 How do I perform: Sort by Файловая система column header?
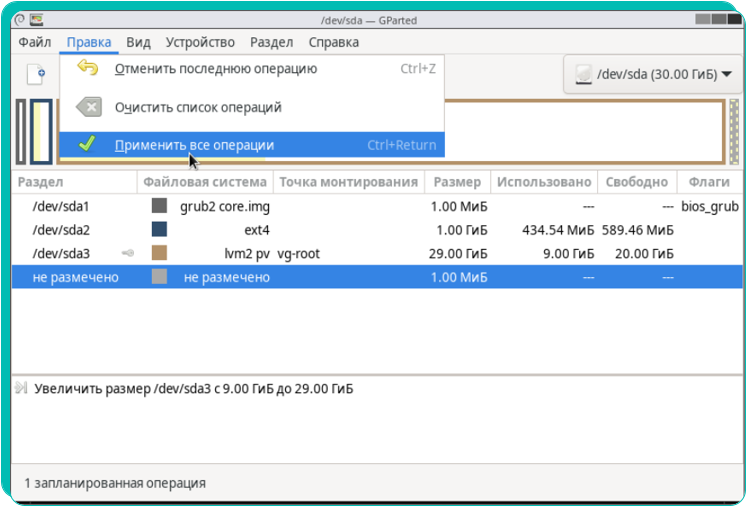(x=205, y=182)
